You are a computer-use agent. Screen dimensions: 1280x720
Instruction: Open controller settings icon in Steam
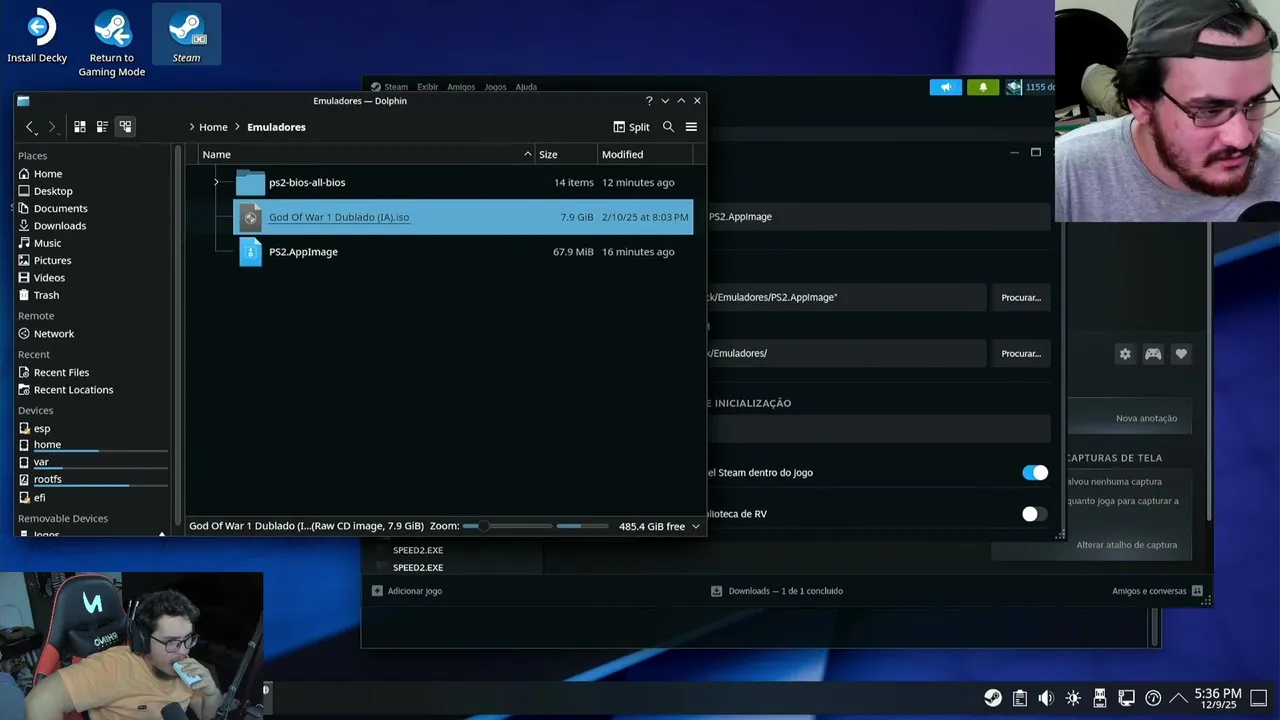pyautogui.click(x=1153, y=354)
